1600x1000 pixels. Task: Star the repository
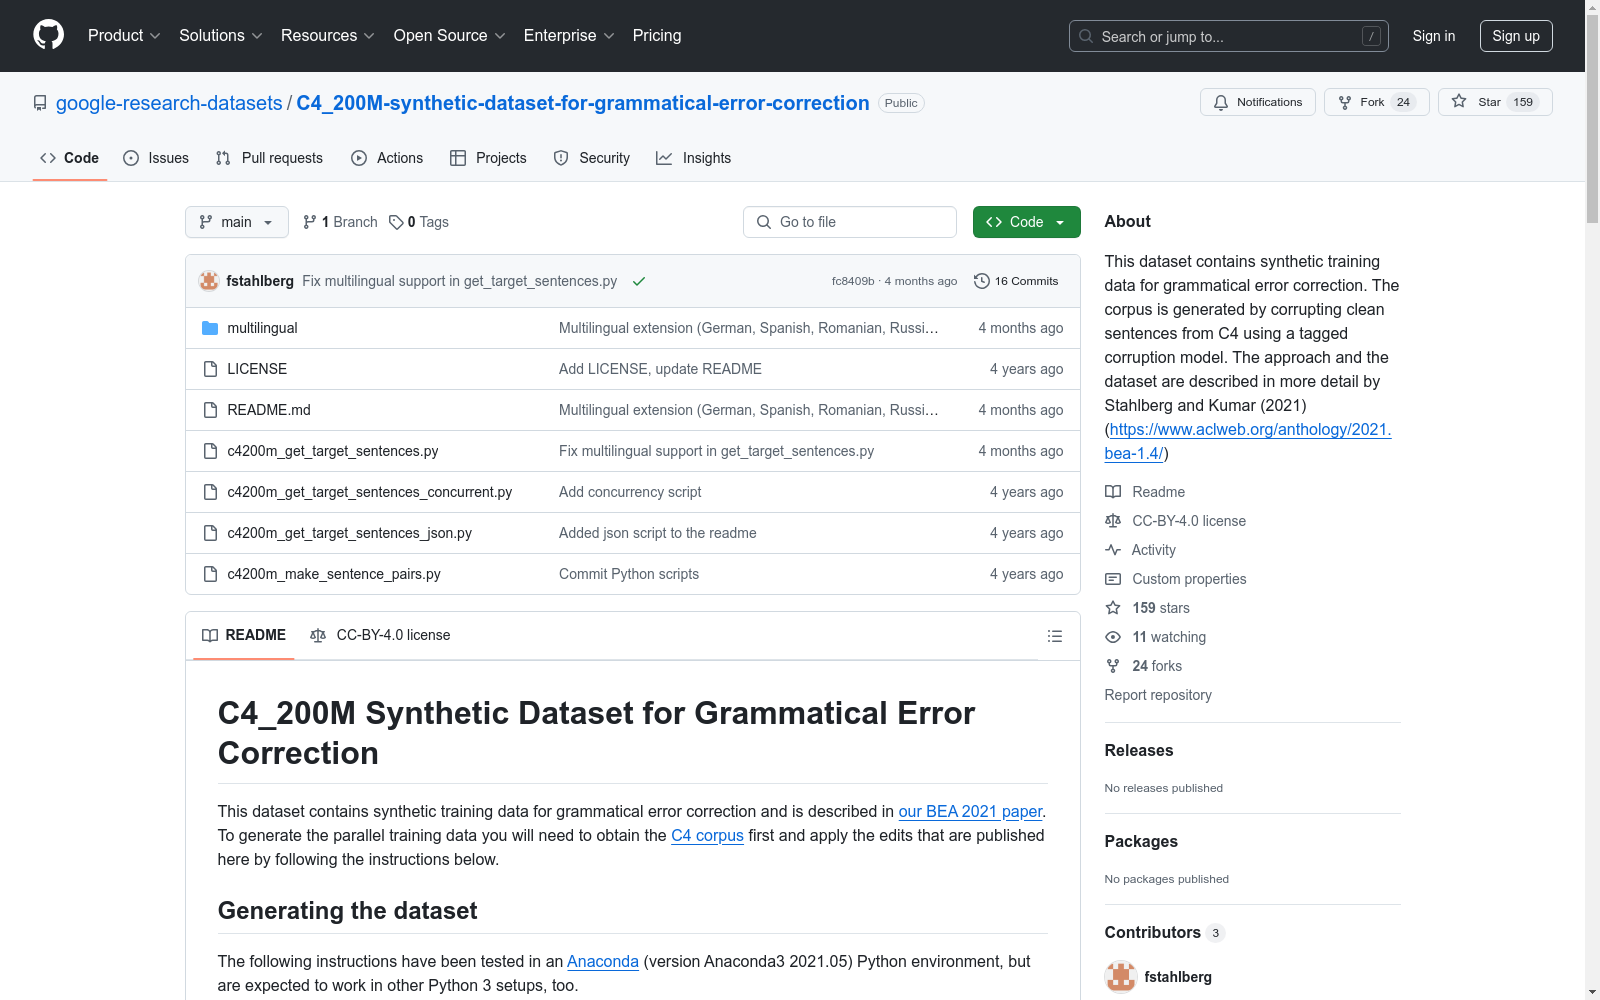click(x=1494, y=102)
